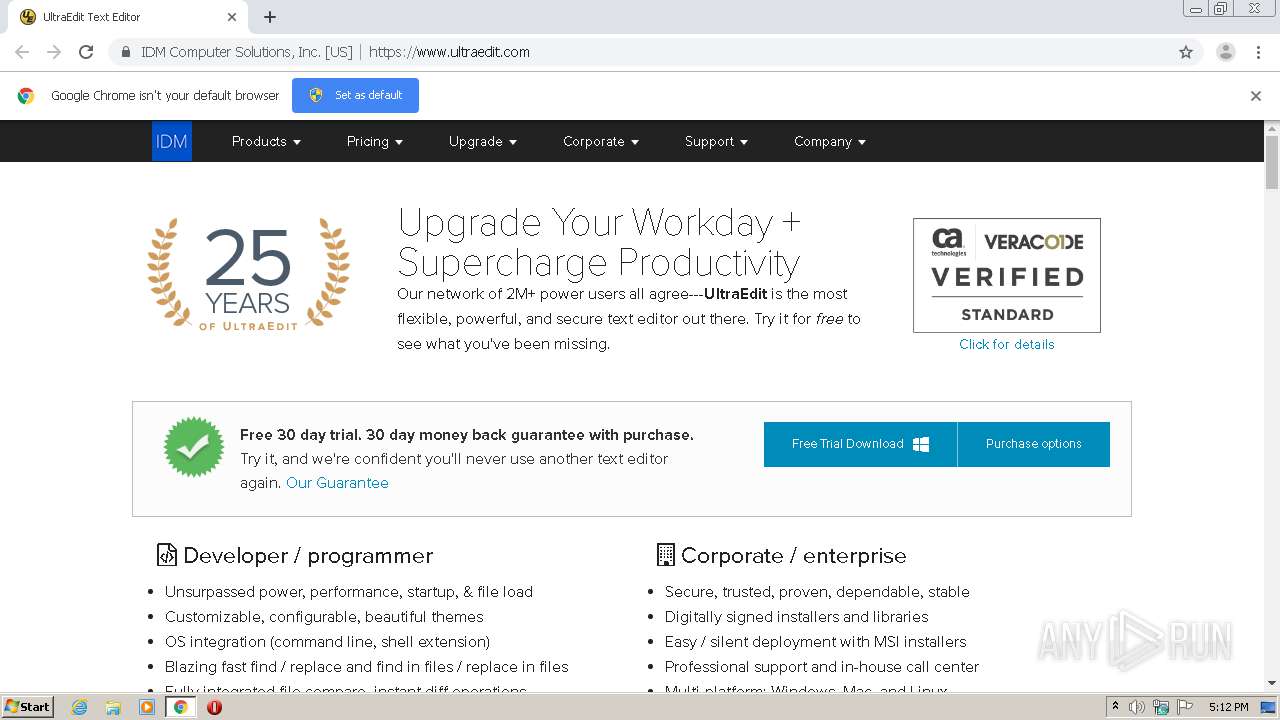The height and width of the screenshot is (720, 1280).
Task: Show hidden tray icons arrow
Action: (x=1115, y=707)
